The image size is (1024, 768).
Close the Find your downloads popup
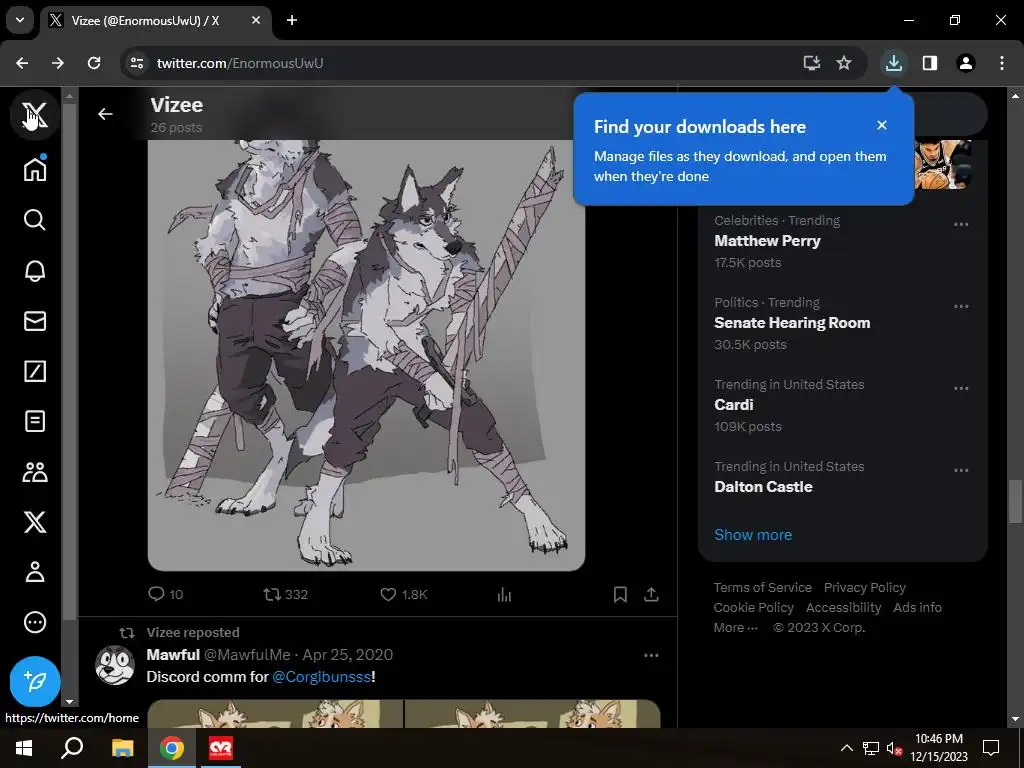click(x=882, y=125)
